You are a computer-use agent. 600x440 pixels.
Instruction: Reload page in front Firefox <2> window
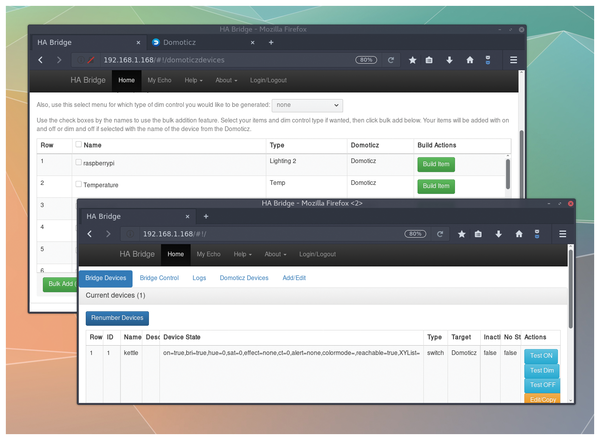click(x=440, y=234)
